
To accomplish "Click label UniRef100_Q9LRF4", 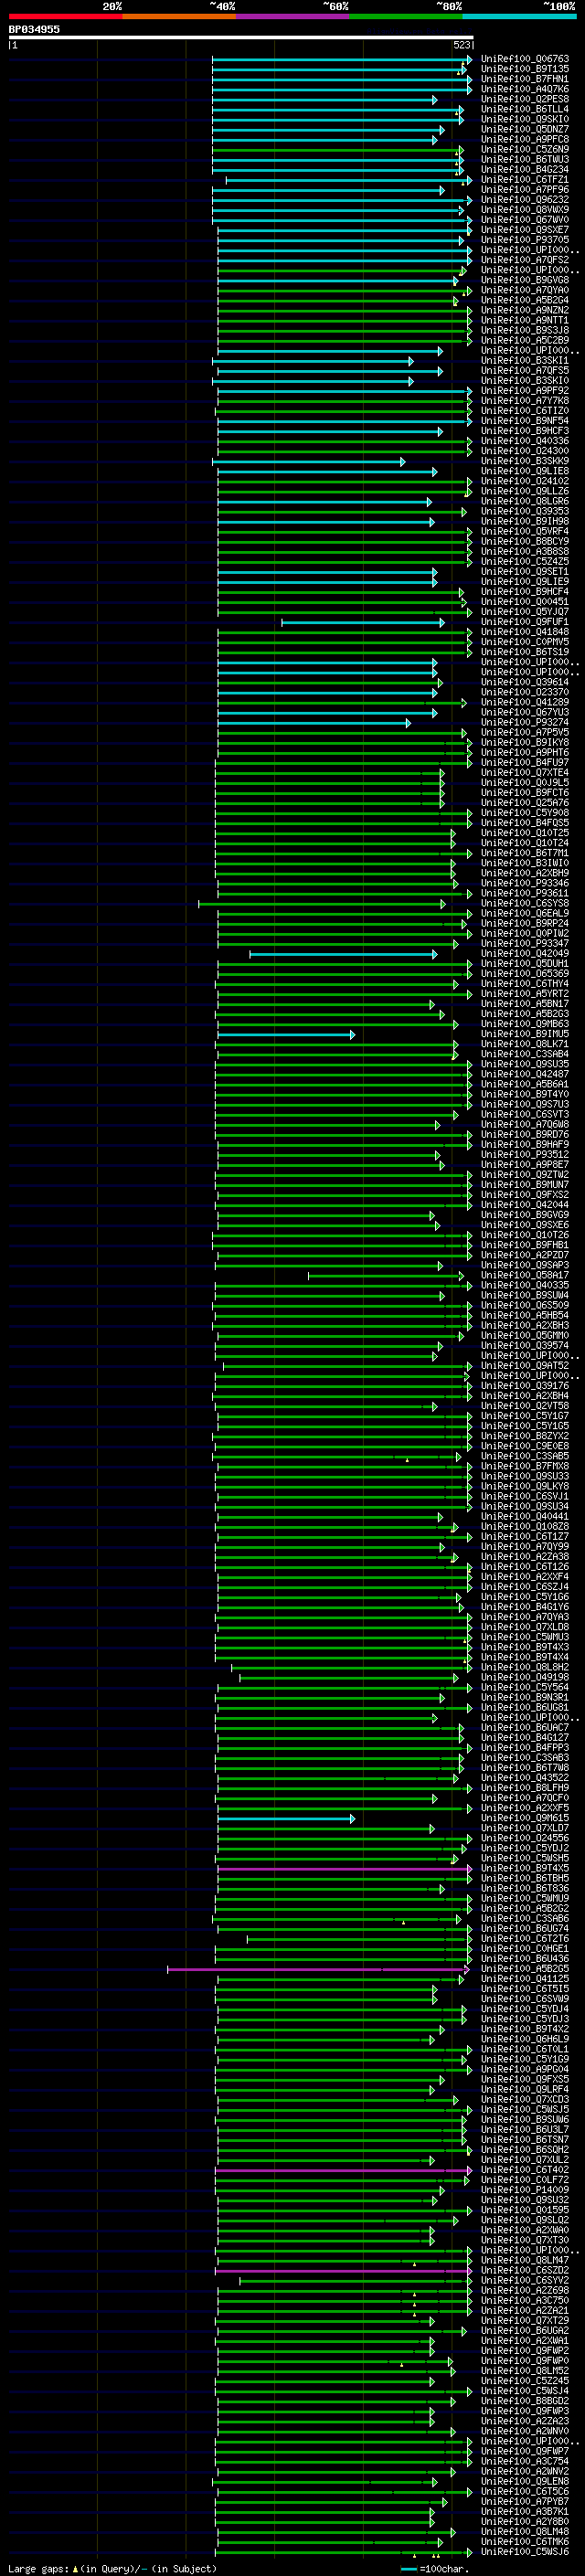I will click(x=525, y=2090).
